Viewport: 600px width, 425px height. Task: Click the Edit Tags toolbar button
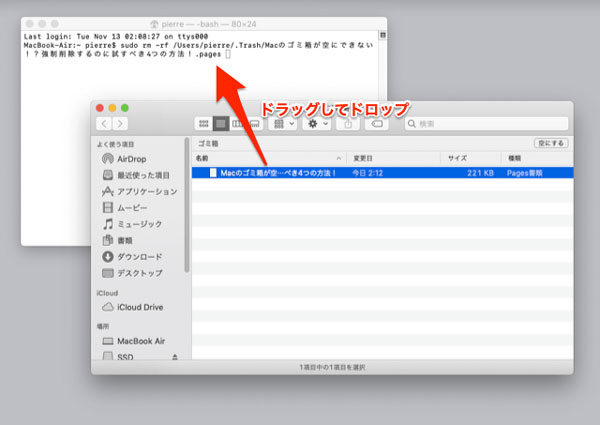pyautogui.click(x=377, y=124)
